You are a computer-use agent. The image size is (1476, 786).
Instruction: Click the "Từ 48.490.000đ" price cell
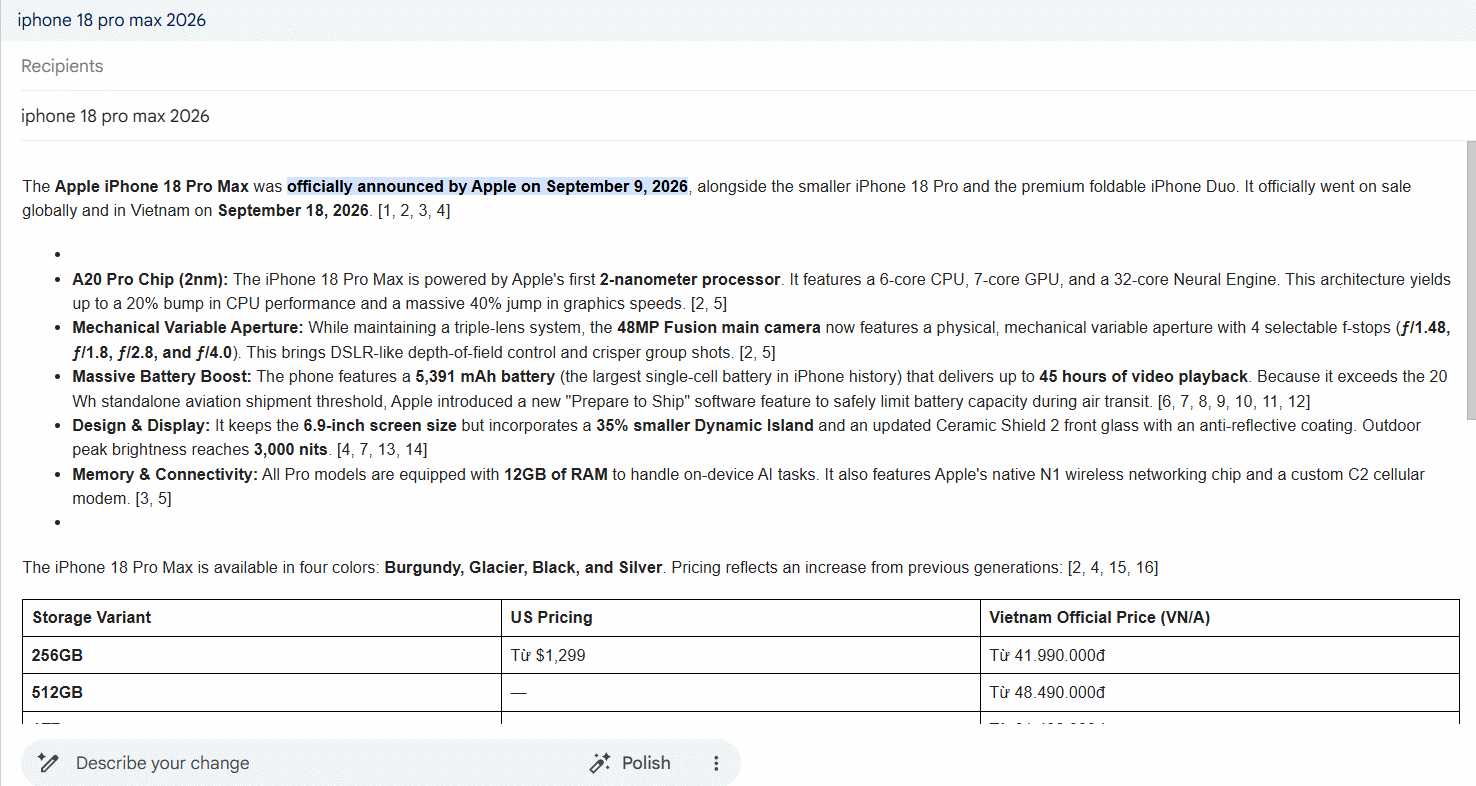[x=1219, y=692]
